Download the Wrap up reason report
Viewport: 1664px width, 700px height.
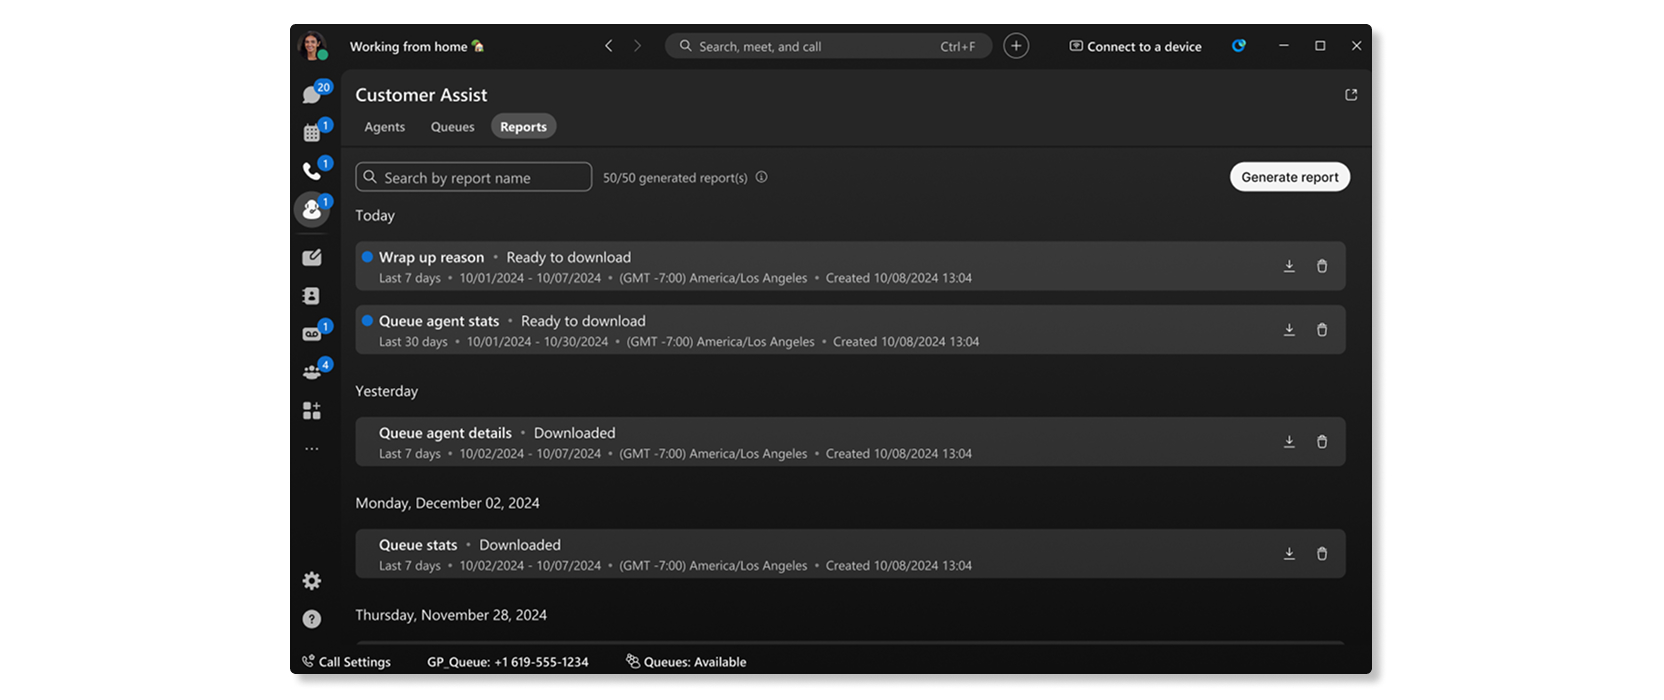1289,266
